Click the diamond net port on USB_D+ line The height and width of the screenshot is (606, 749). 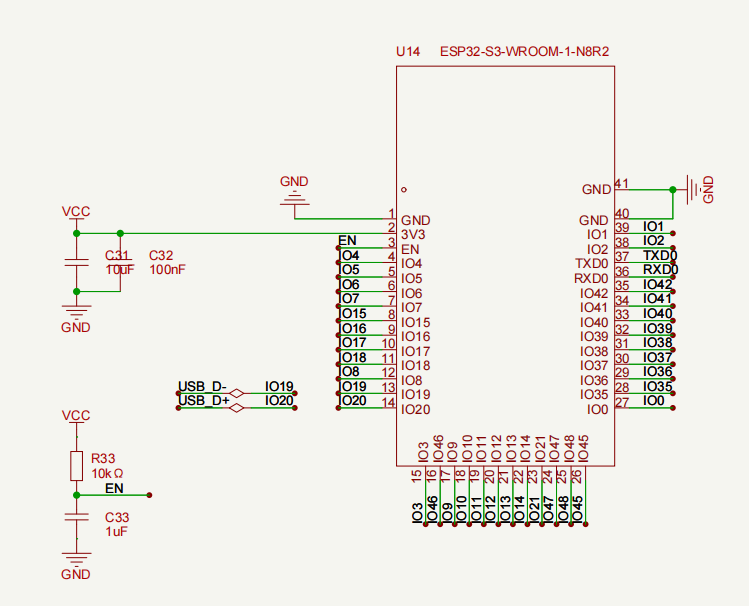[236, 408]
